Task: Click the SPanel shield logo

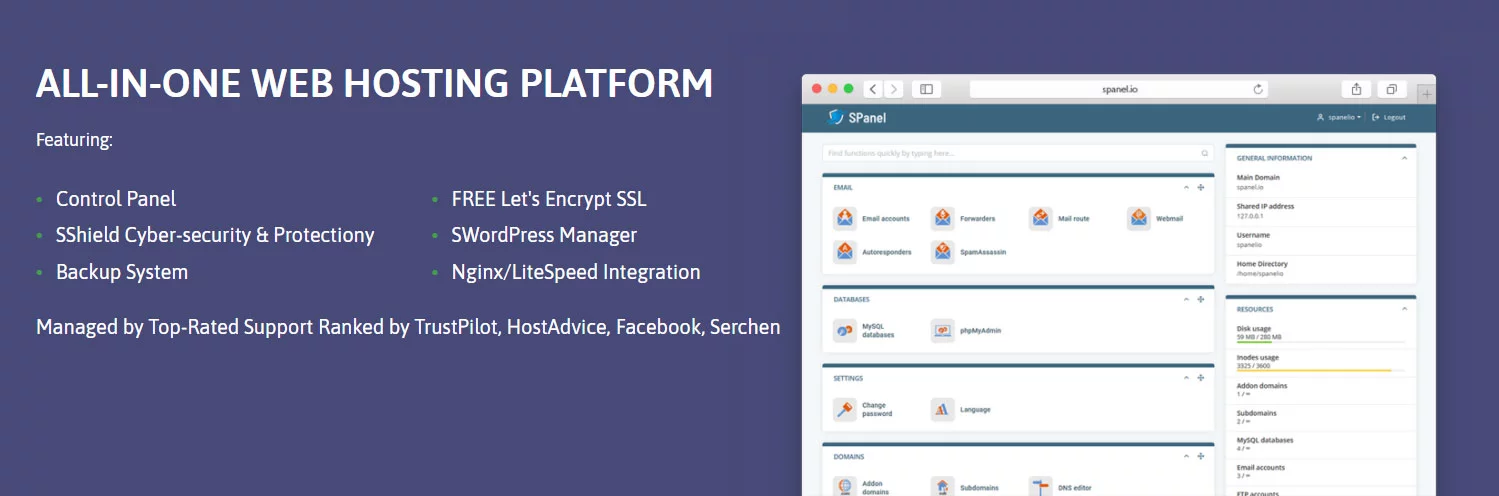Action: [x=837, y=117]
